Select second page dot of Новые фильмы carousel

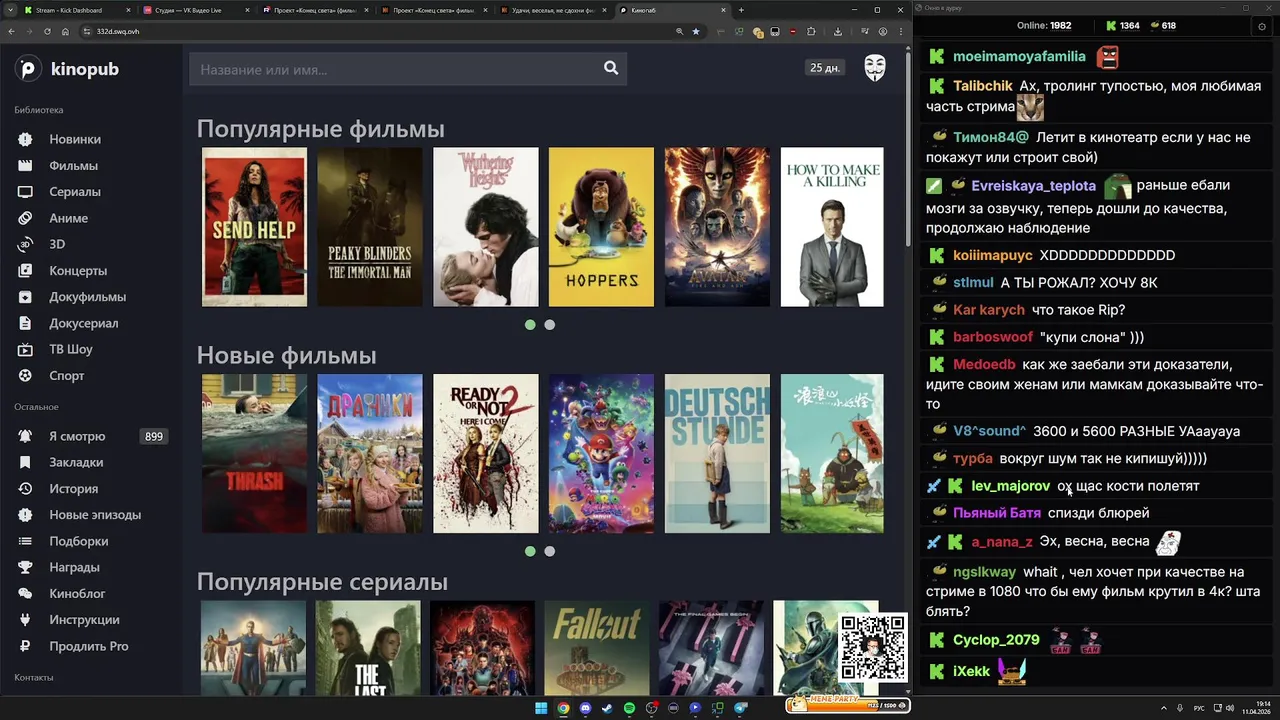click(549, 551)
